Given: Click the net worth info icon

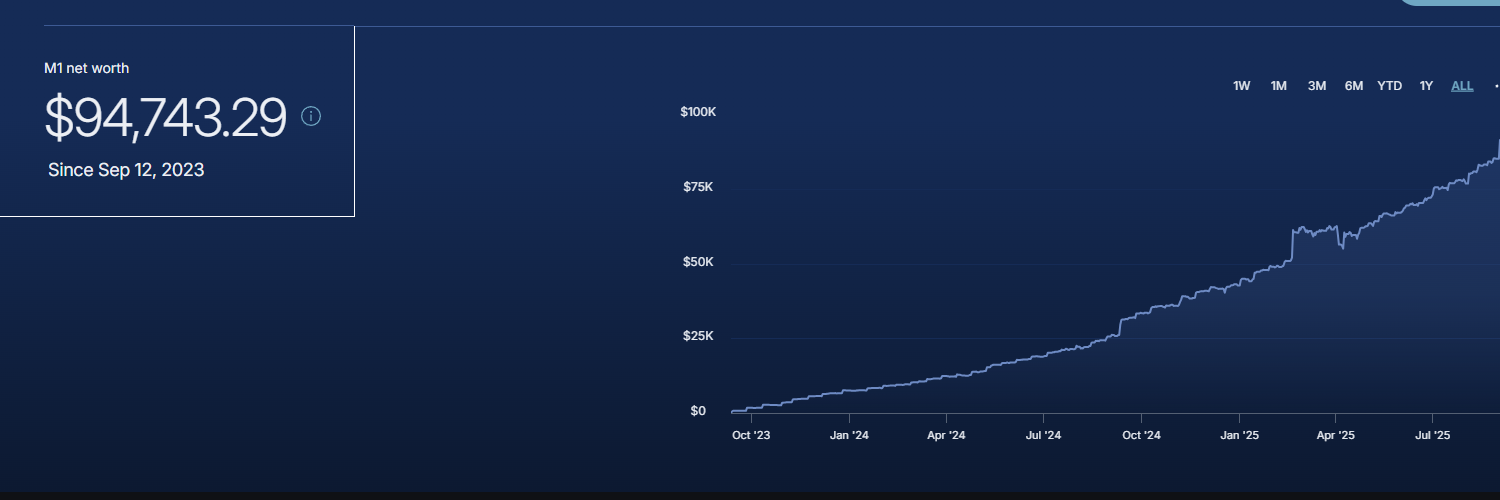Looking at the screenshot, I should click(x=311, y=117).
